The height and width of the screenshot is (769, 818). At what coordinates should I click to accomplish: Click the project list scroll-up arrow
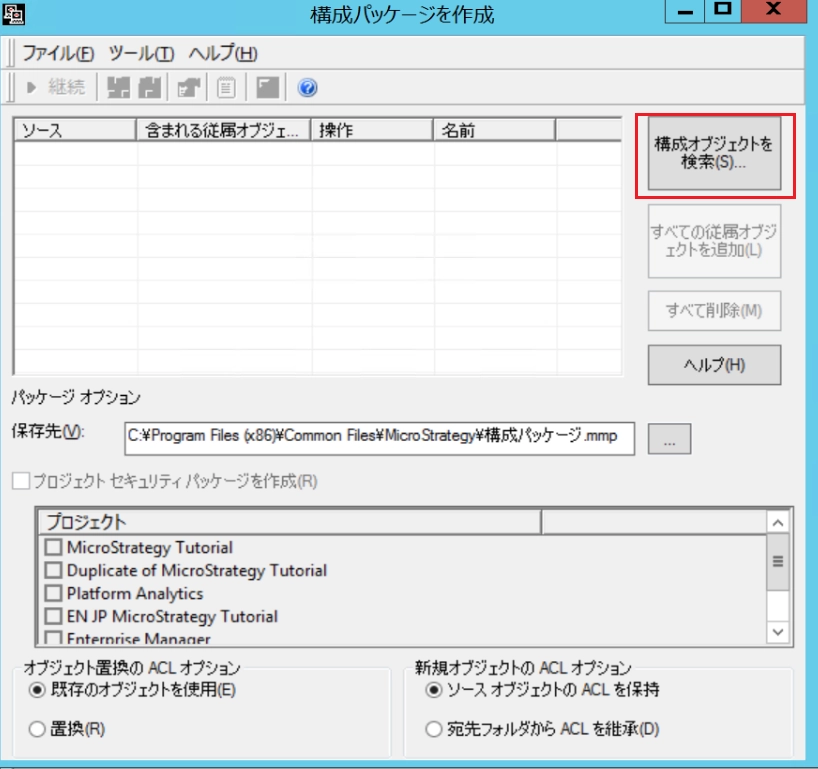click(778, 522)
